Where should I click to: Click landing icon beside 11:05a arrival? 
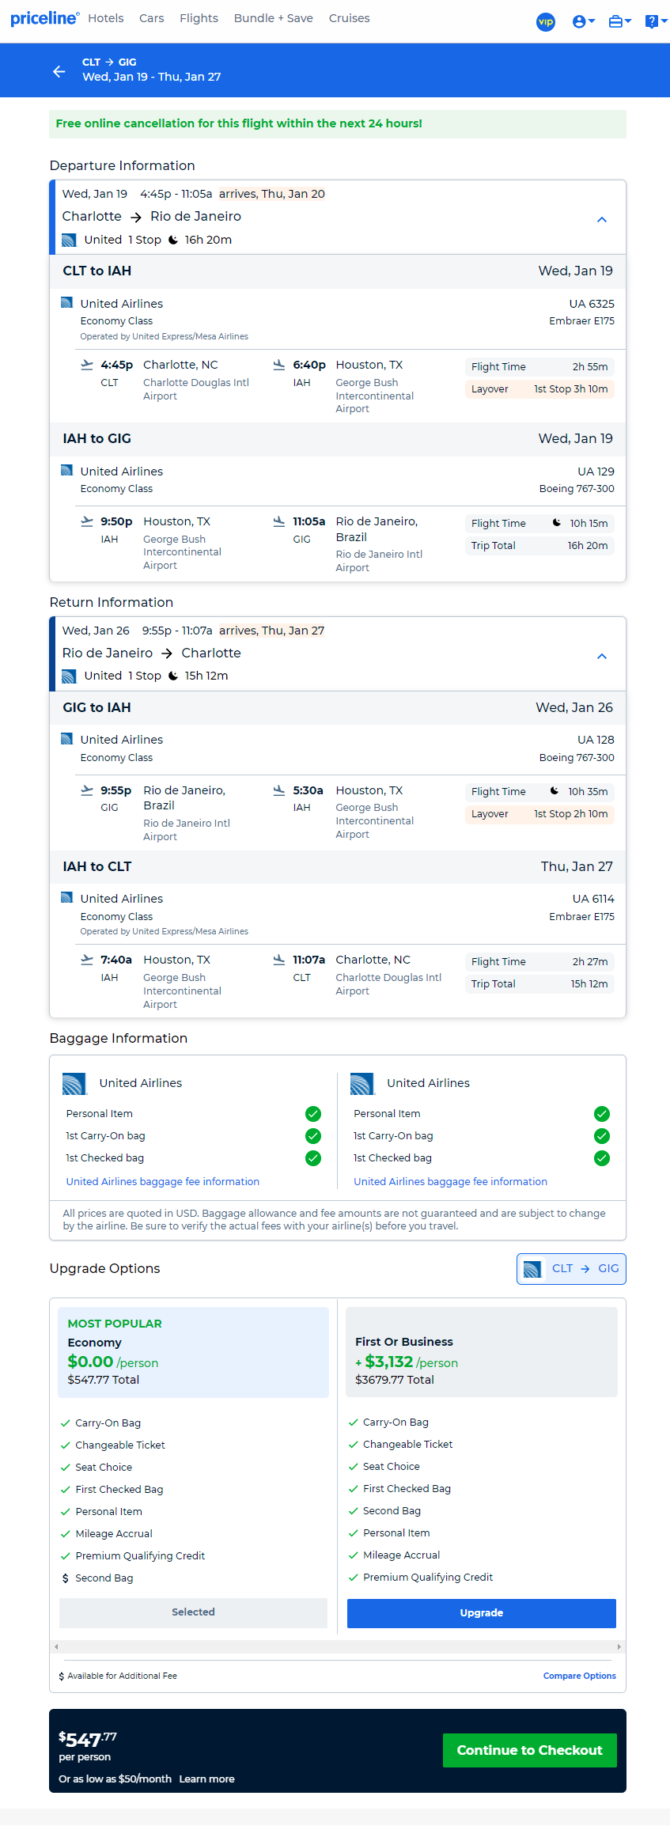click(279, 521)
